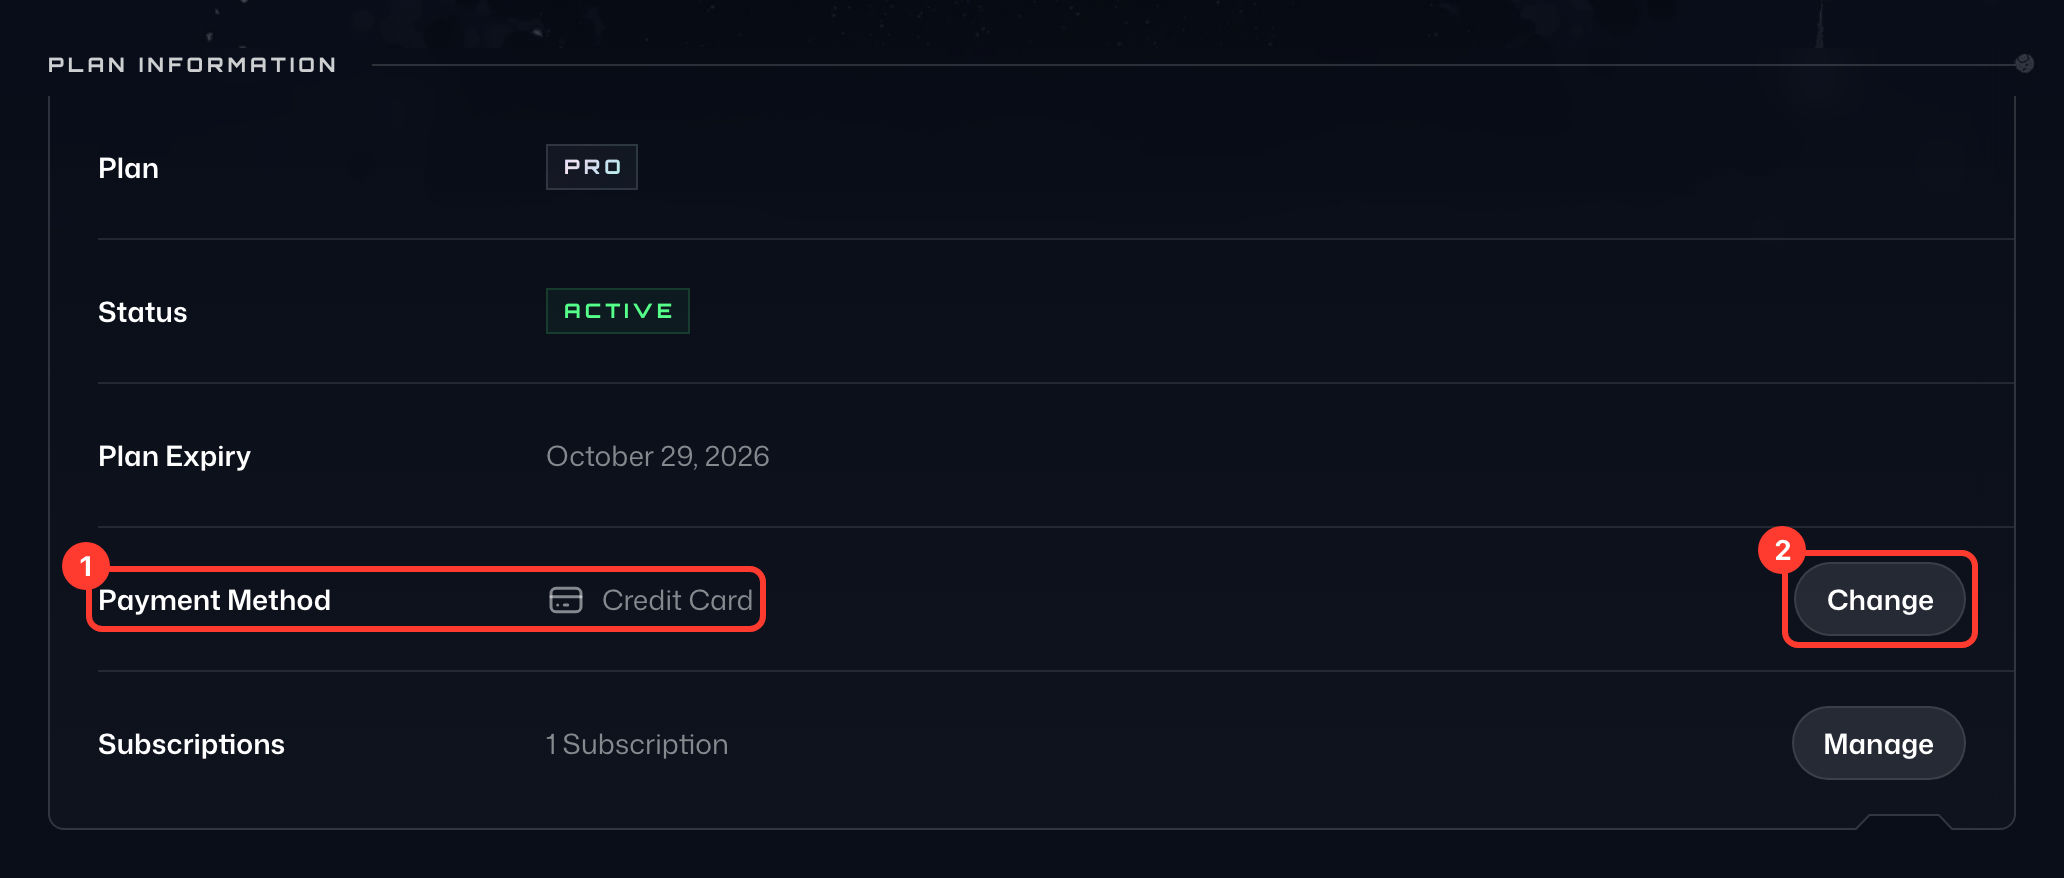Click the Plan row label
2064x878 pixels.
[128, 168]
